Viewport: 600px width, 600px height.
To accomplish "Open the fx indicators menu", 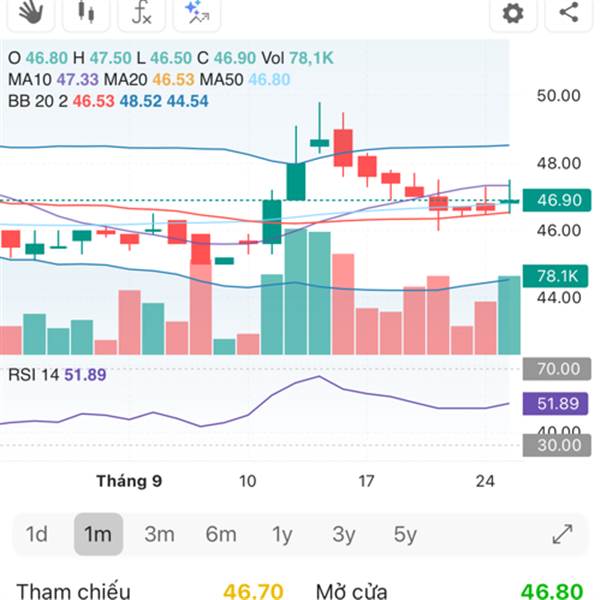I will coord(142,12).
